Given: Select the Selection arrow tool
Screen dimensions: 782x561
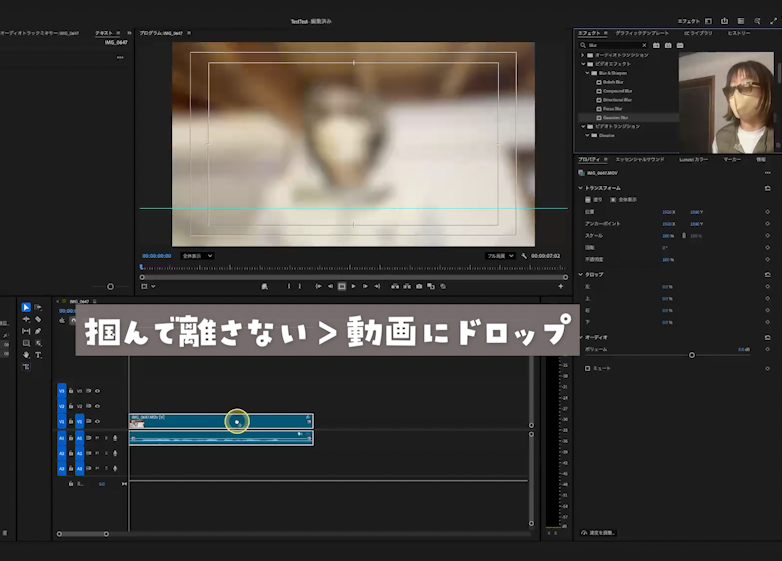Looking at the screenshot, I should pyautogui.click(x=26, y=307).
